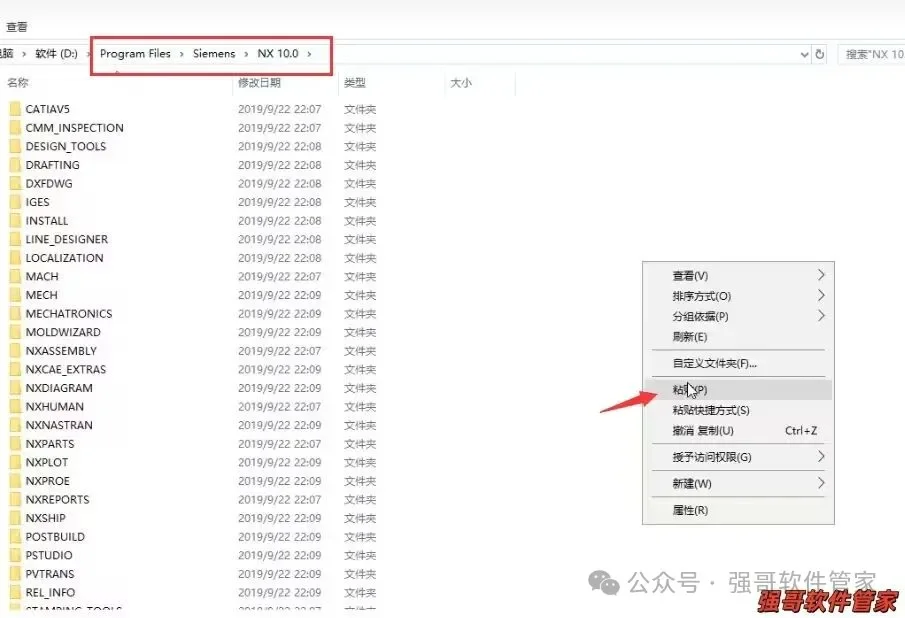
Task: Select the DRAFTING folder icon
Action: 15,165
